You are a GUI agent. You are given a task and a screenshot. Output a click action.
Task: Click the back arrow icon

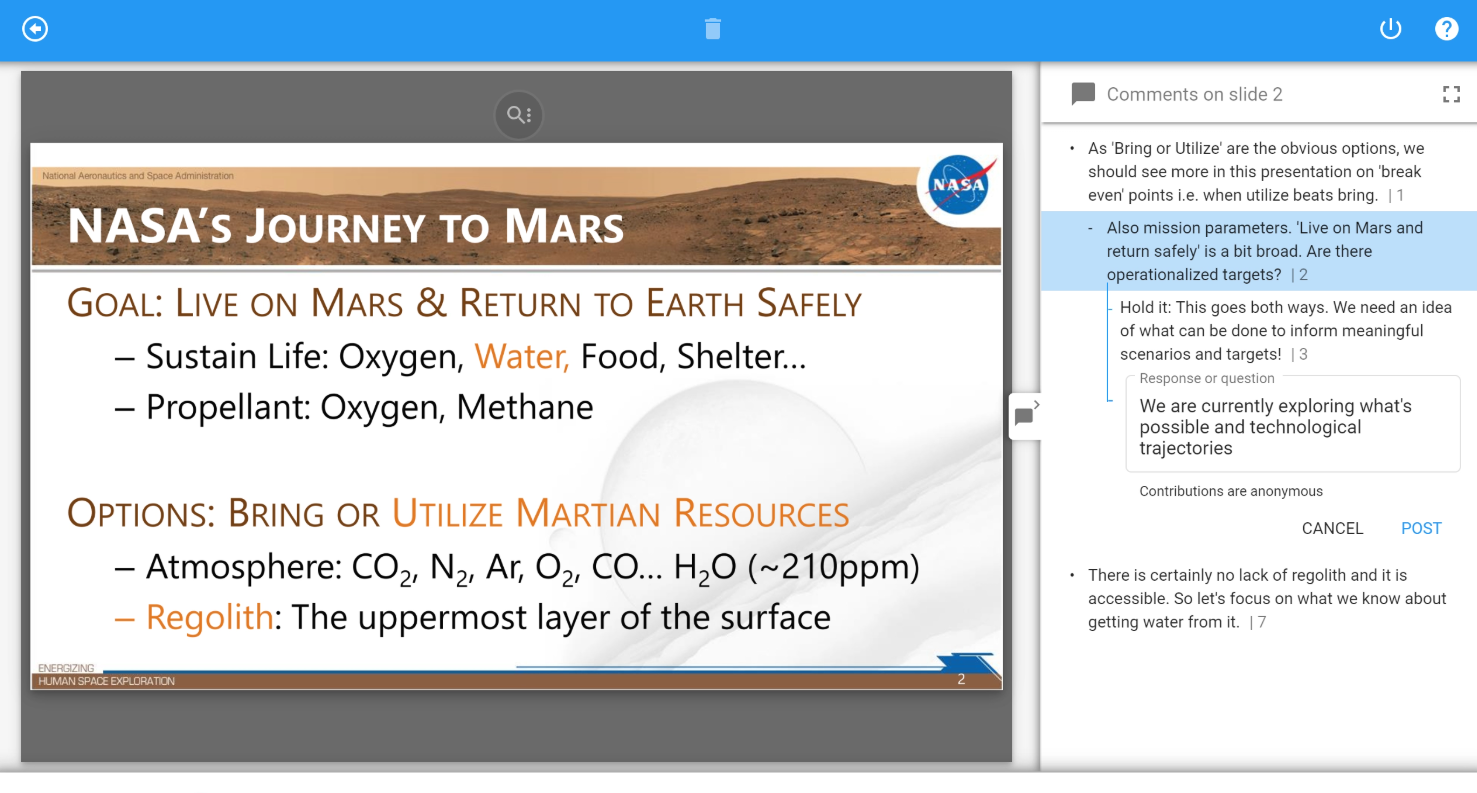point(35,29)
